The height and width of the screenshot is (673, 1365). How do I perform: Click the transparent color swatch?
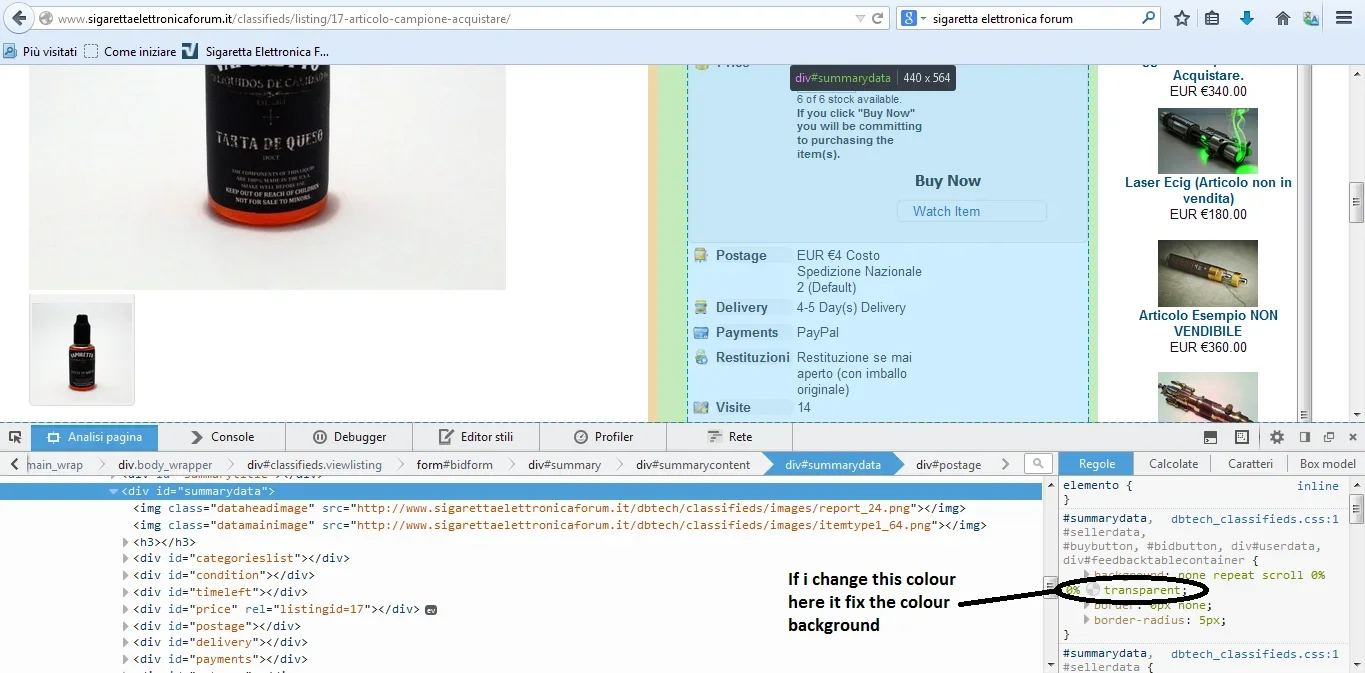[x=1094, y=591]
